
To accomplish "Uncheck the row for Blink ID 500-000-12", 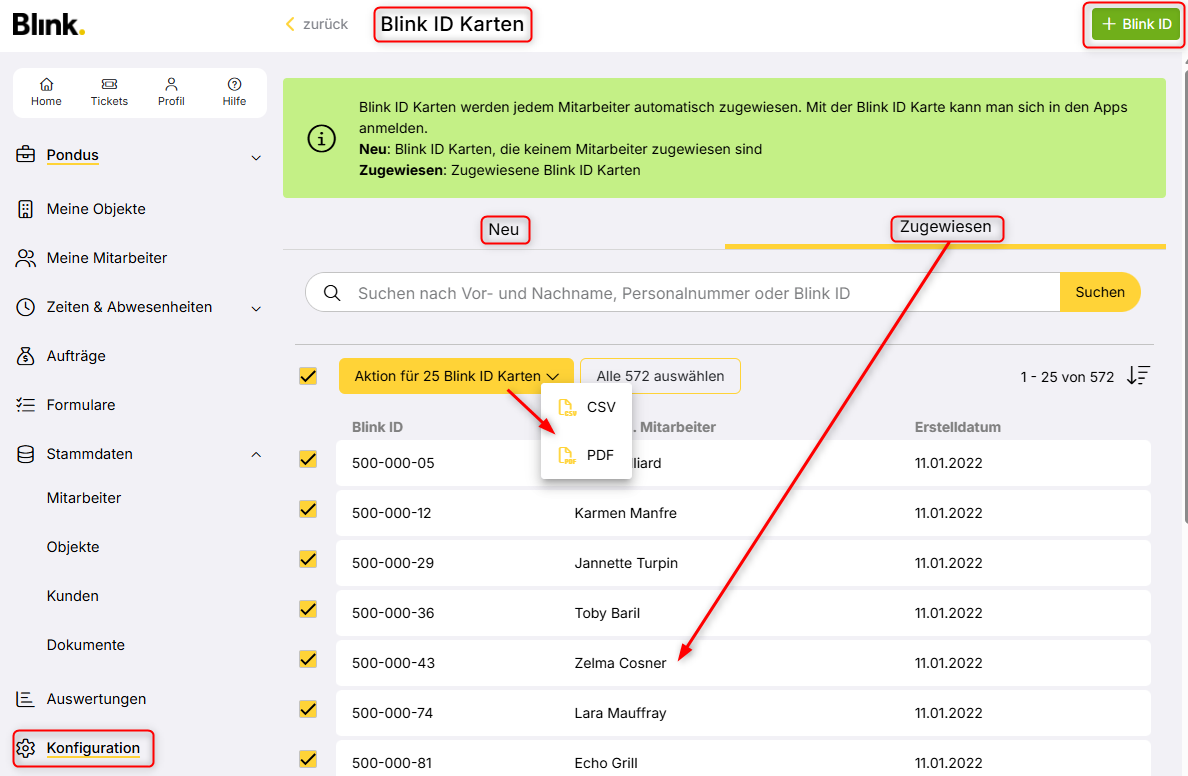I will 308,510.
